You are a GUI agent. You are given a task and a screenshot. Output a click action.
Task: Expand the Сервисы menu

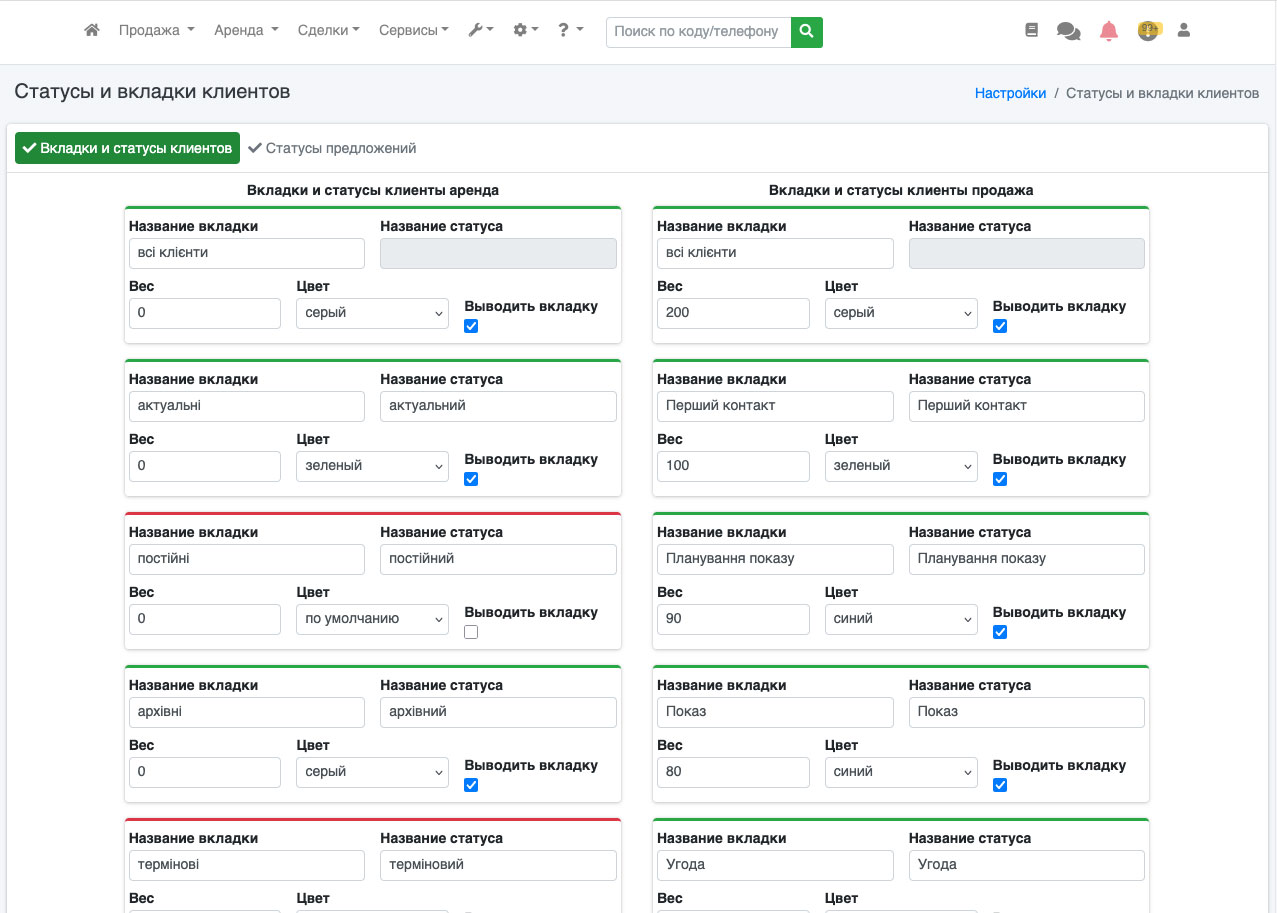(413, 31)
